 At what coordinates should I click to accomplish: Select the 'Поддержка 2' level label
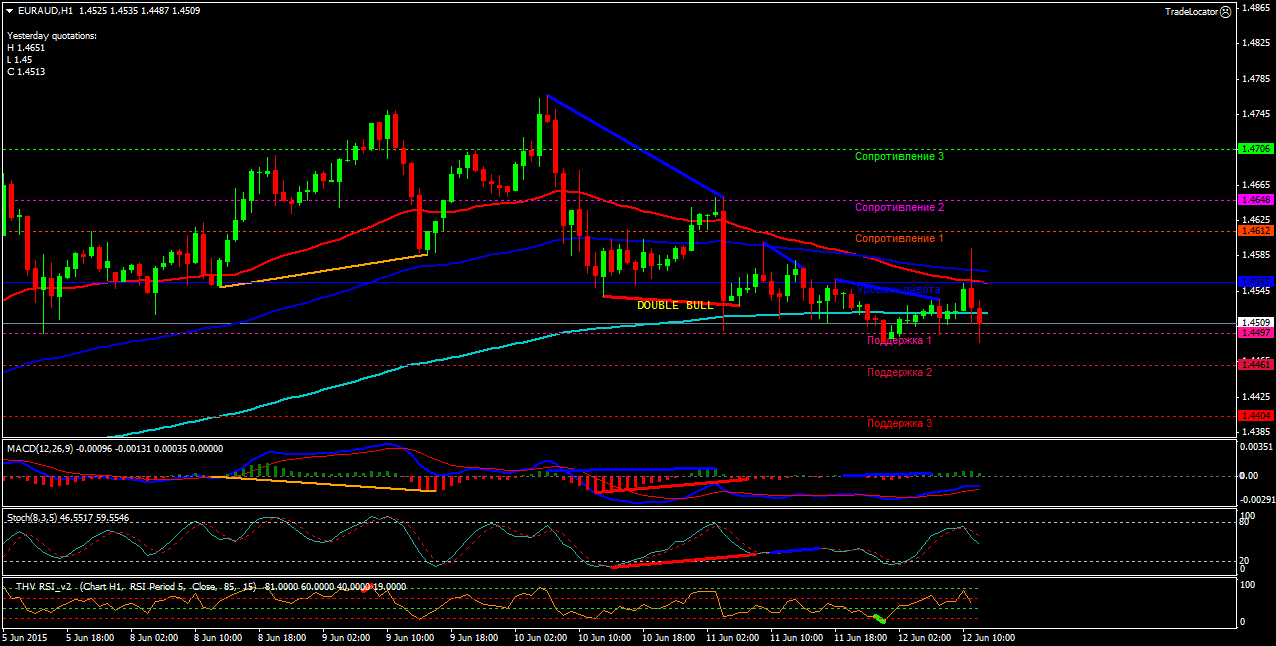(899, 372)
